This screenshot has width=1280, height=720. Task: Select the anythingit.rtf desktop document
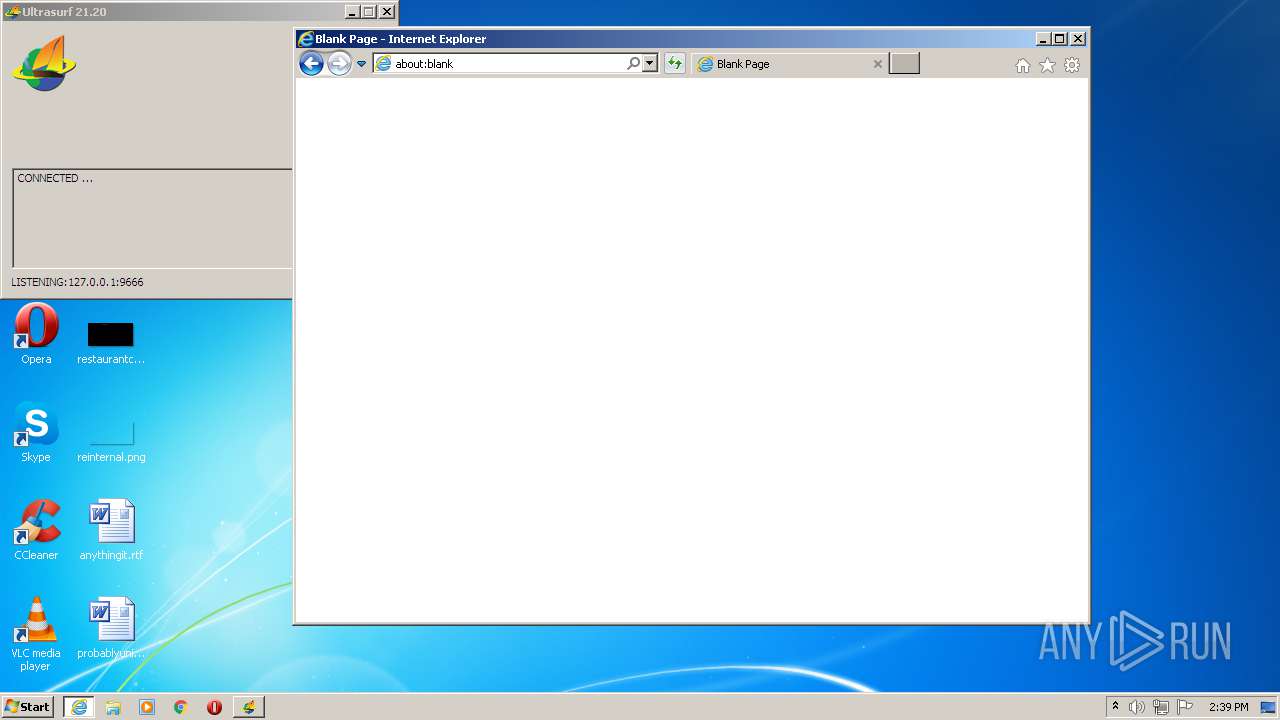(111, 531)
